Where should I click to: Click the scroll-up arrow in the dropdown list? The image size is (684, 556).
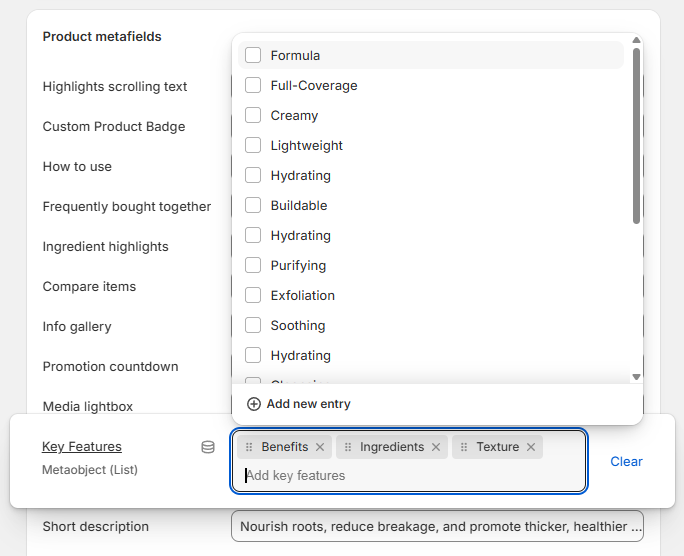click(x=636, y=41)
